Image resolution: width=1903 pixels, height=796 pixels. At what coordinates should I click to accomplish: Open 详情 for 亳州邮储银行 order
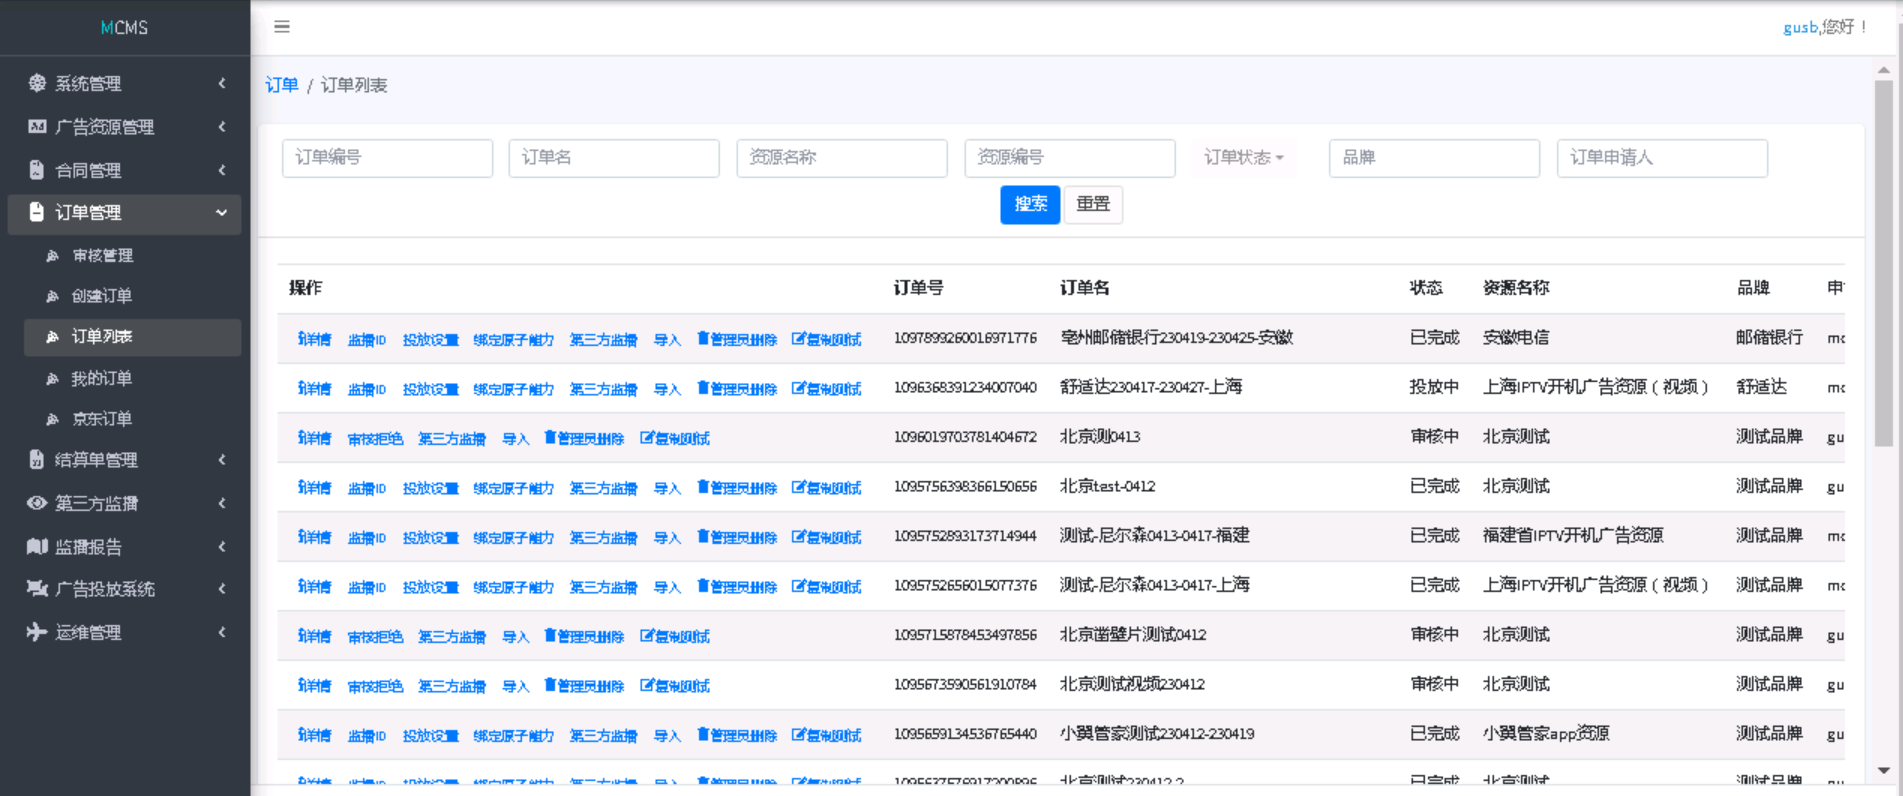pos(314,339)
